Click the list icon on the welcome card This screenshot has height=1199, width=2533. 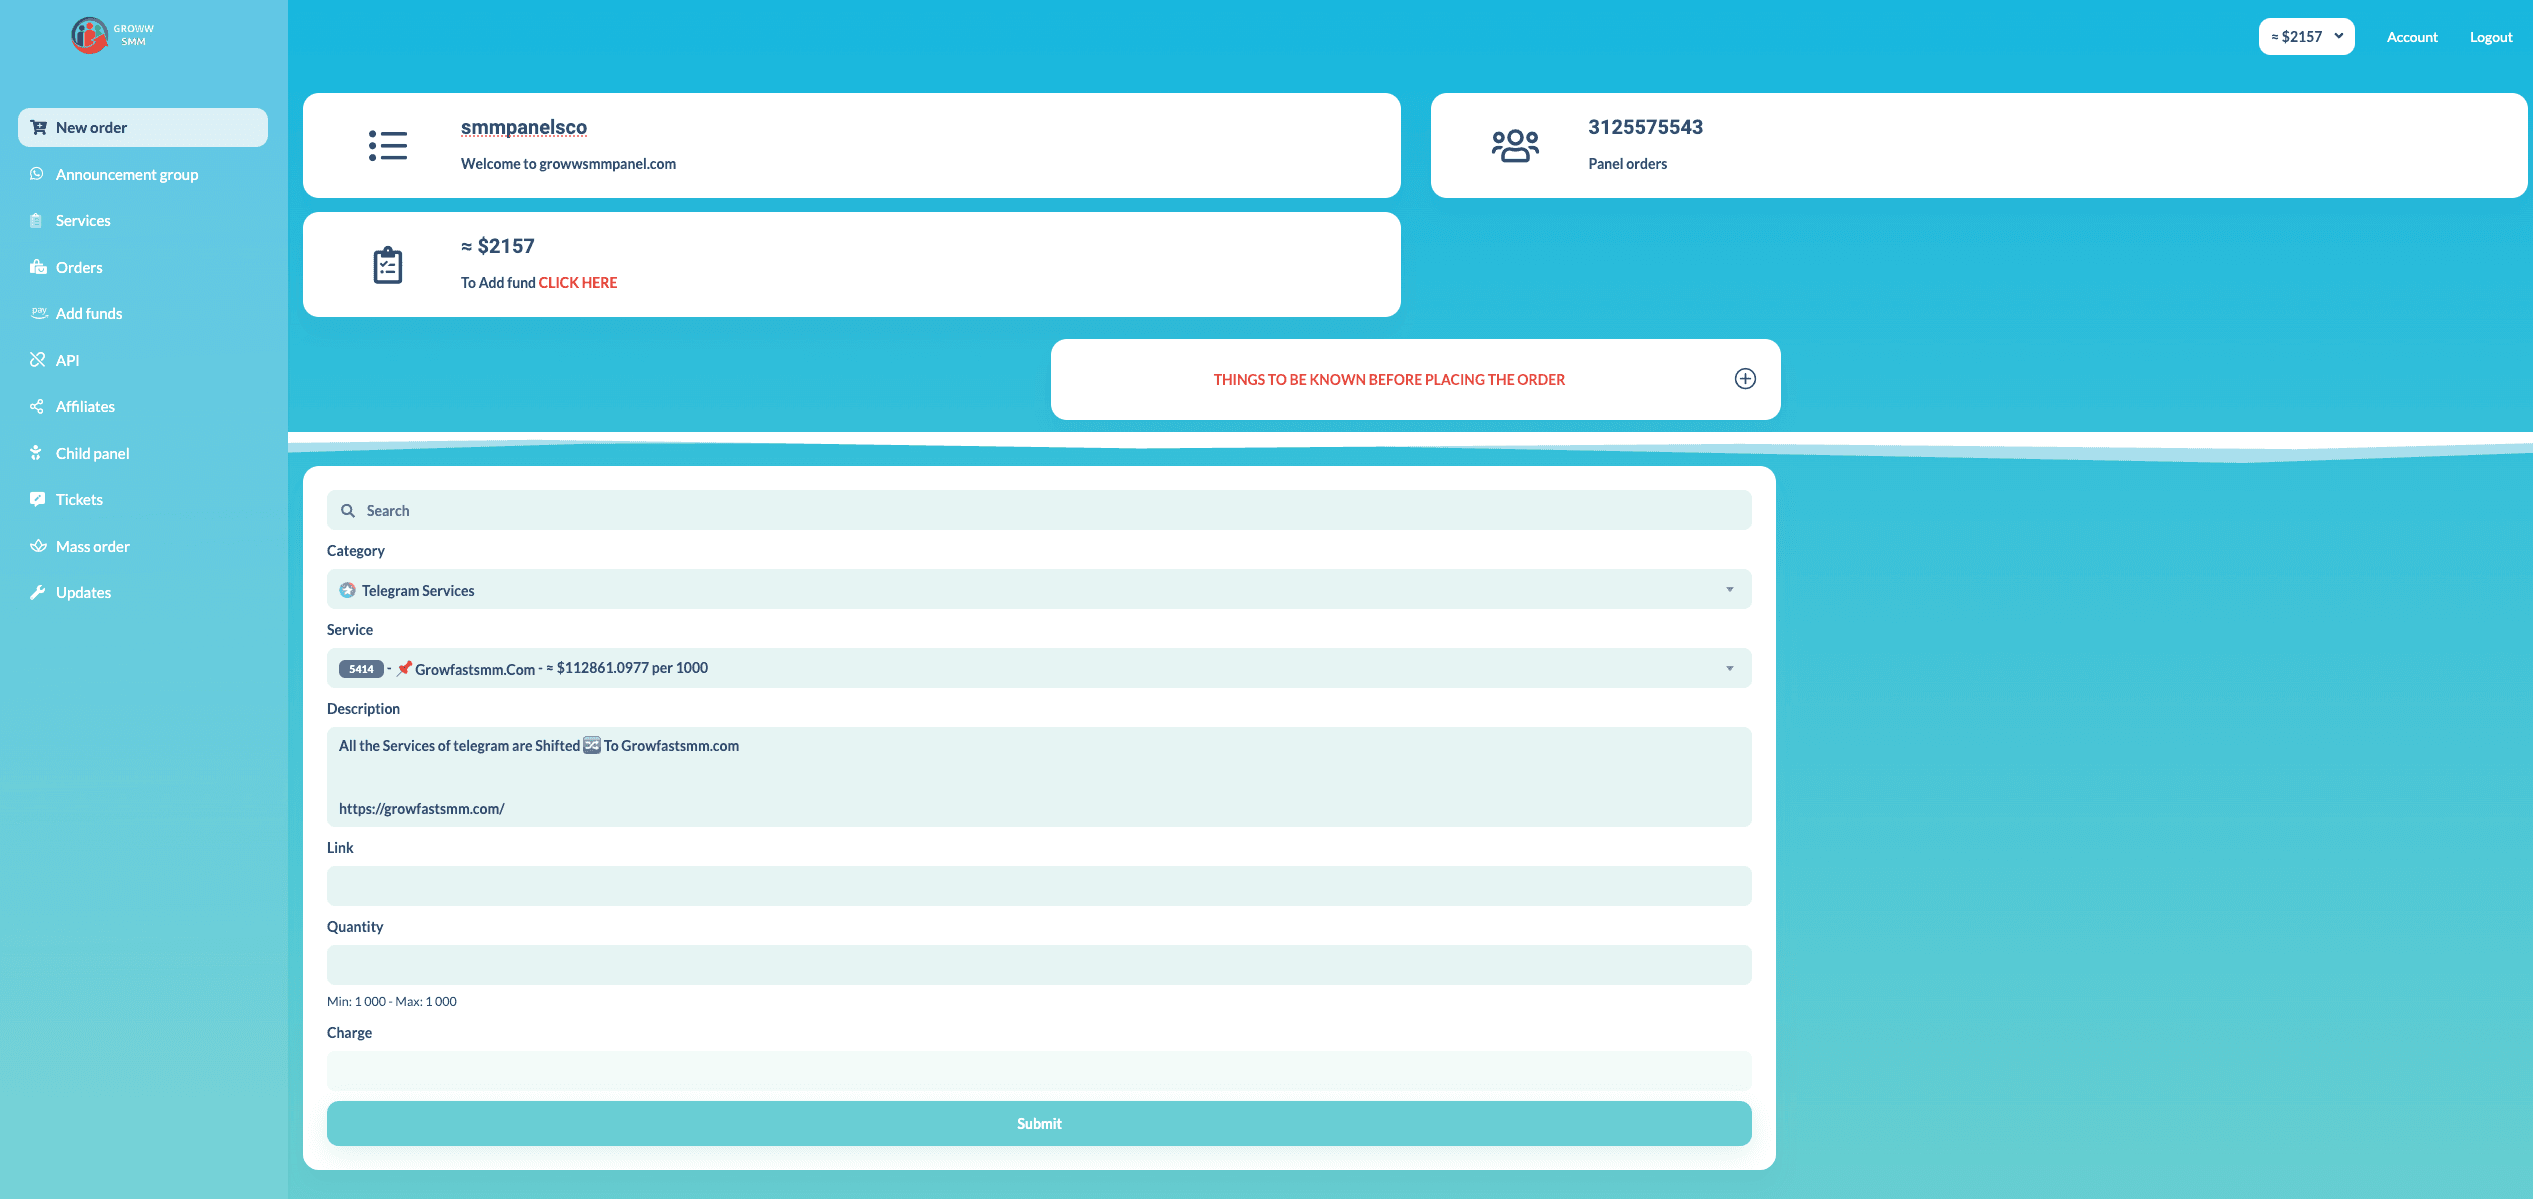point(387,146)
